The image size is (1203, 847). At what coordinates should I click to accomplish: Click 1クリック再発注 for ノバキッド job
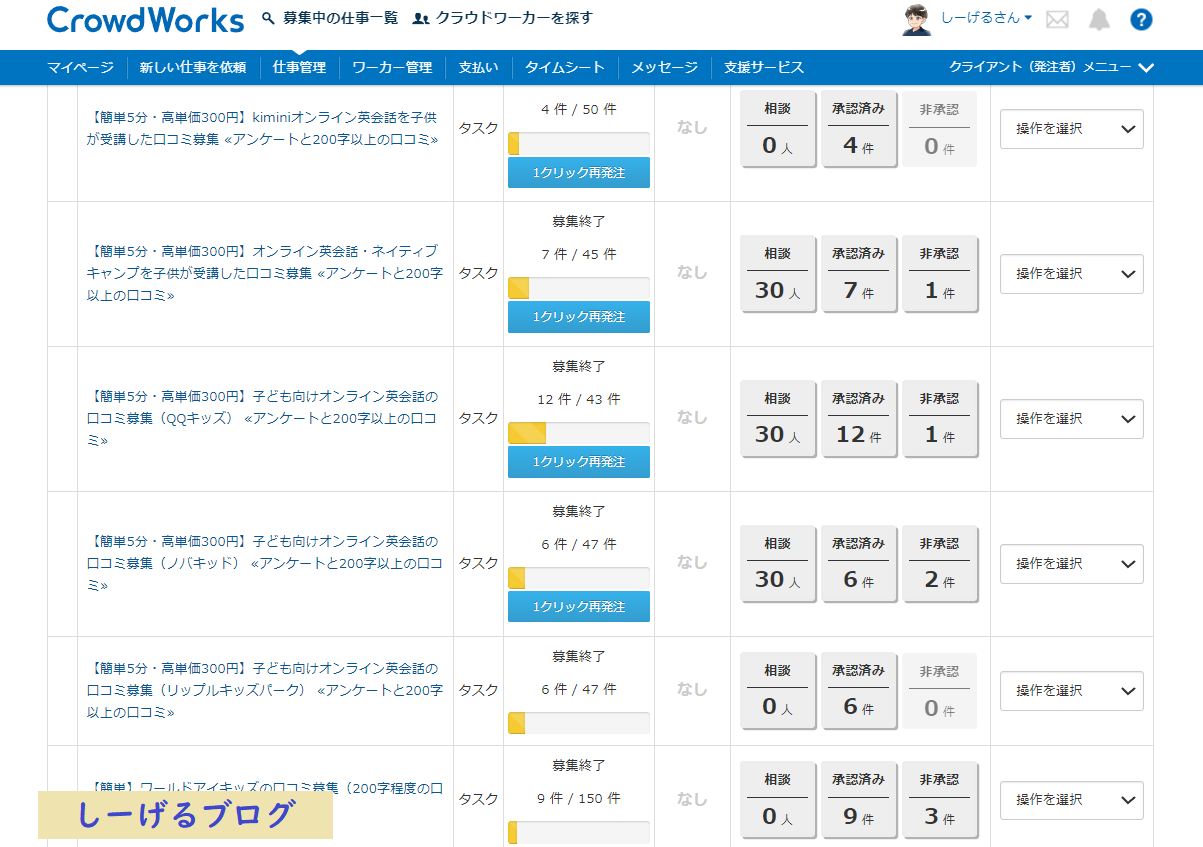click(579, 606)
